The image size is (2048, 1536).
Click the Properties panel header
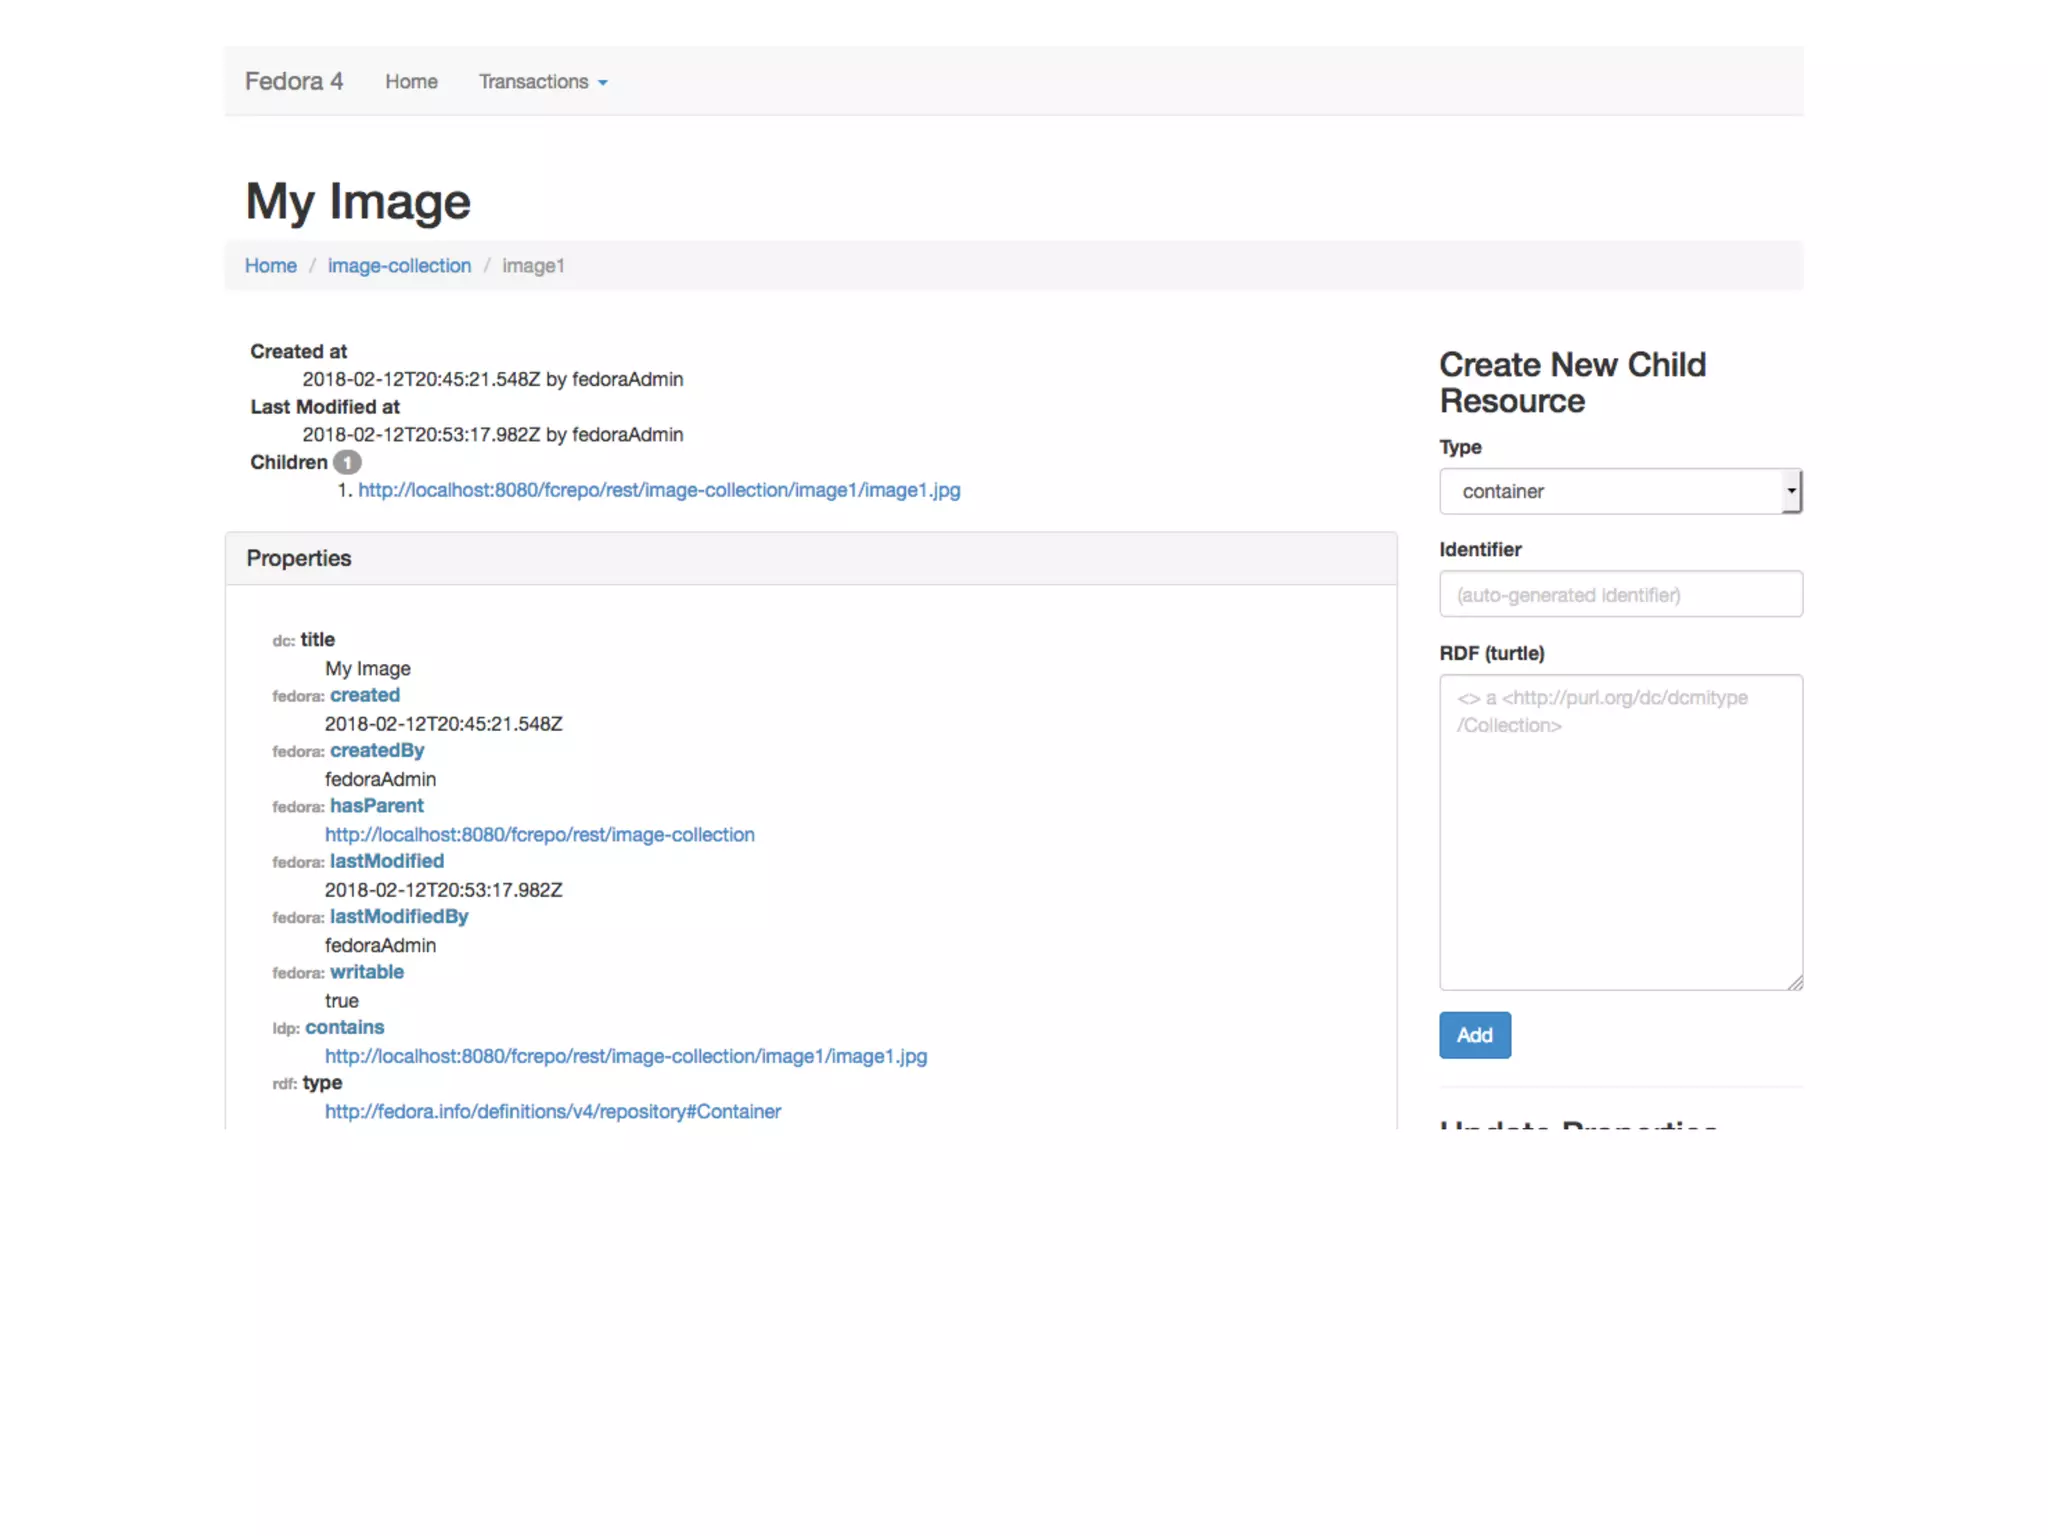(810, 559)
